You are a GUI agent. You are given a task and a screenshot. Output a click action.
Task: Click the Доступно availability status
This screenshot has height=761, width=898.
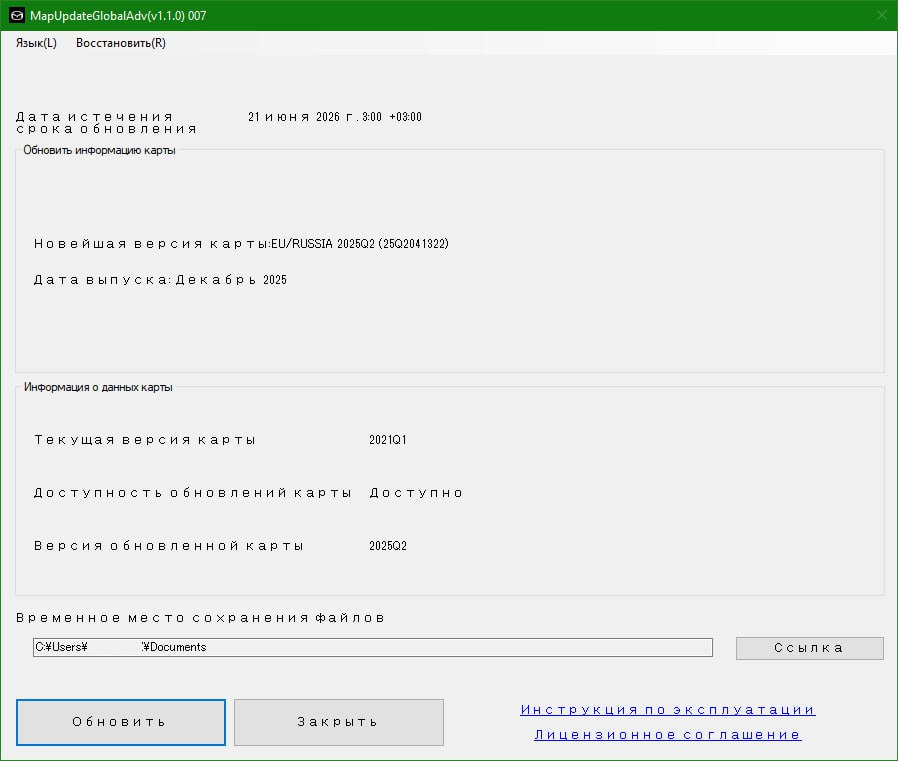[416, 493]
